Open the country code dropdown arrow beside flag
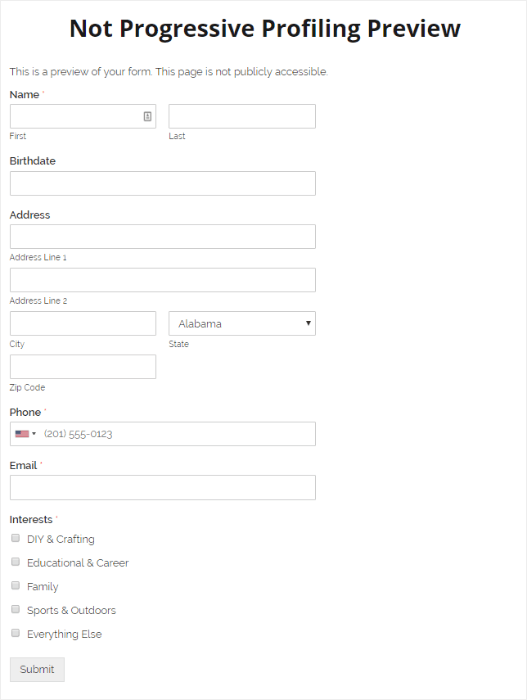This screenshot has width=527, height=700. pyautogui.click(x=34, y=433)
